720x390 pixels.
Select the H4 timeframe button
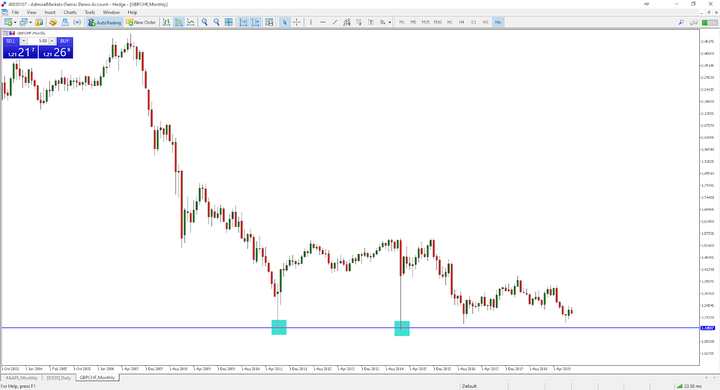pyautogui.click(x=461, y=22)
